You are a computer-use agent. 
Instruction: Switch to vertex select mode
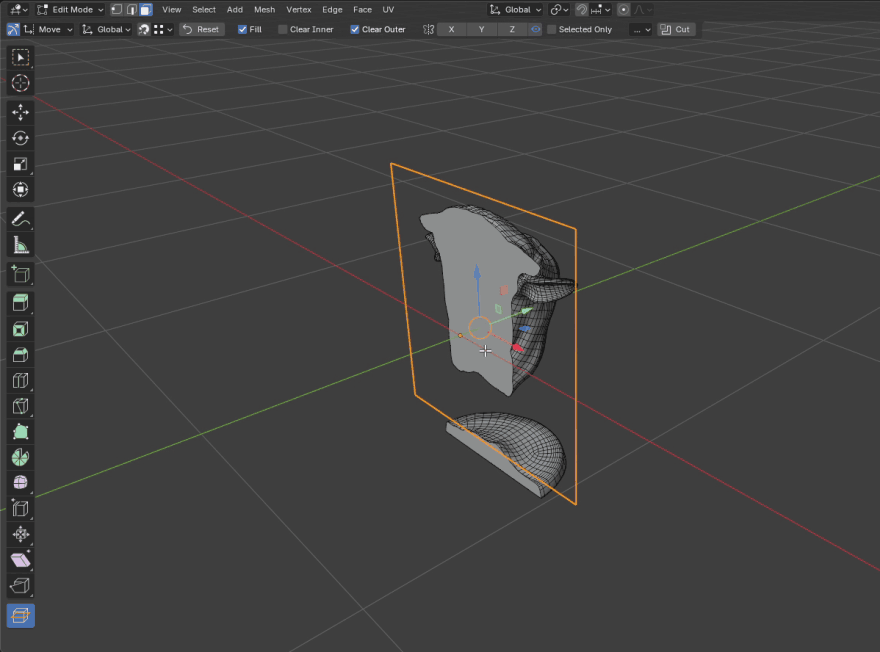116,10
